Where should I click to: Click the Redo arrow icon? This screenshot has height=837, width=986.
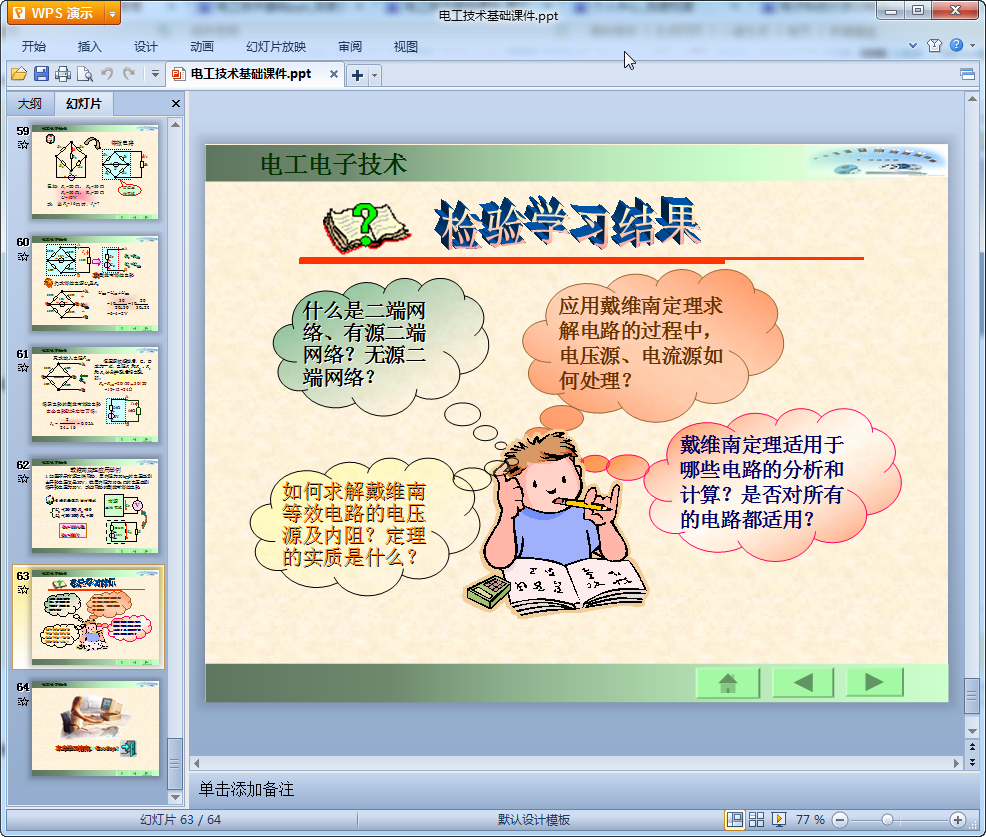point(130,74)
